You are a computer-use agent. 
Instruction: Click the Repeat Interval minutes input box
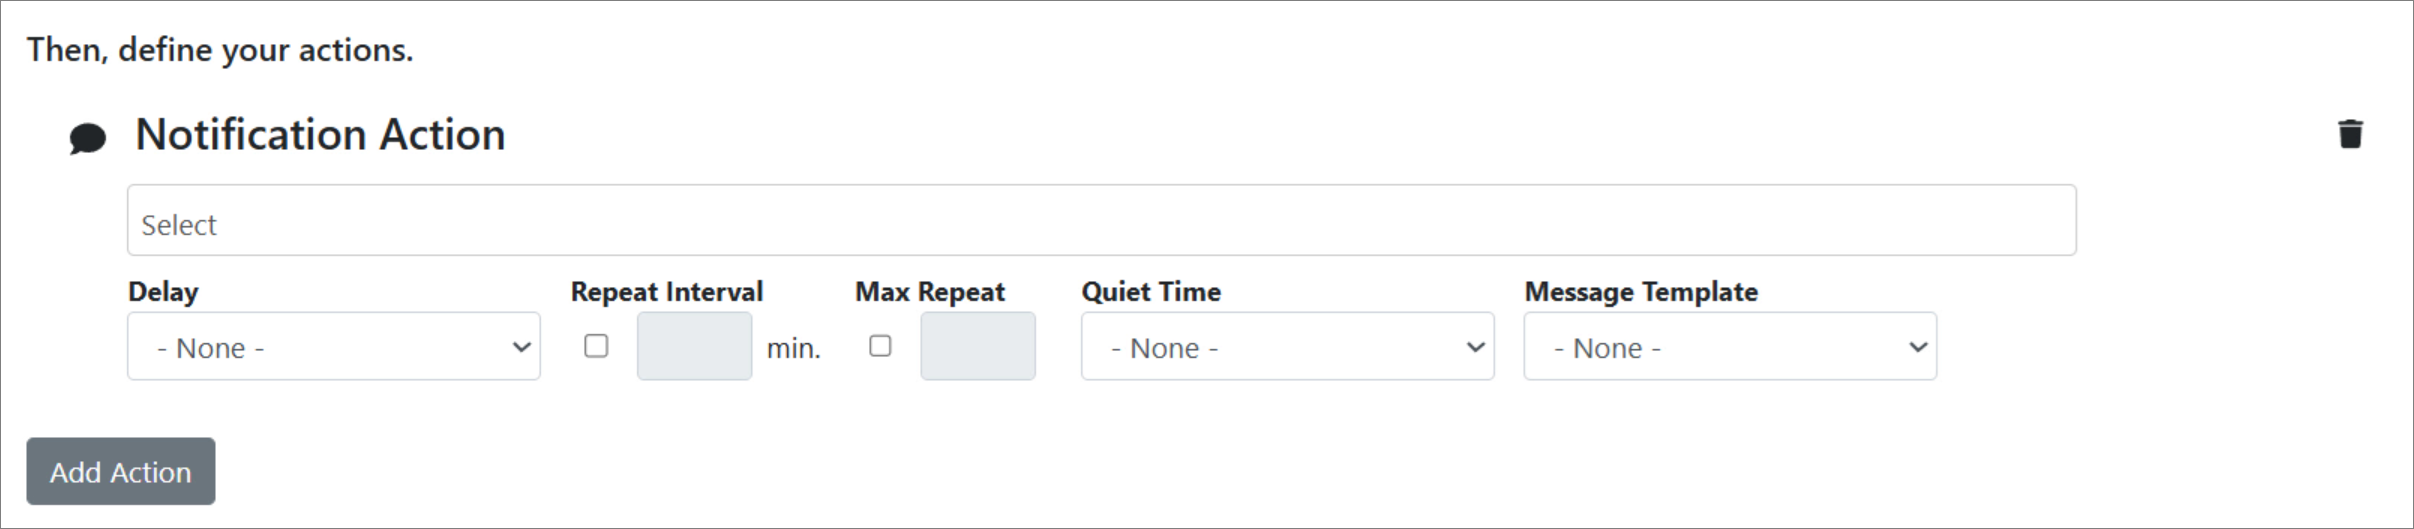[x=694, y=346]
